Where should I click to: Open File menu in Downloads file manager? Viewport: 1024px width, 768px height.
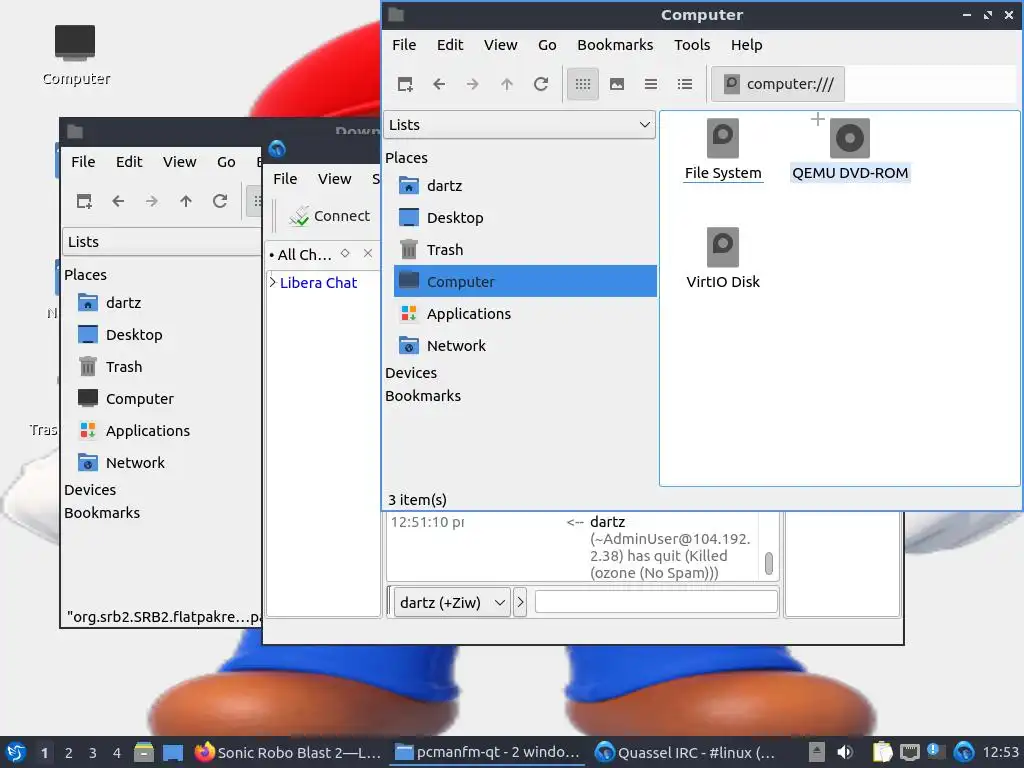click(x=83, y=162)
